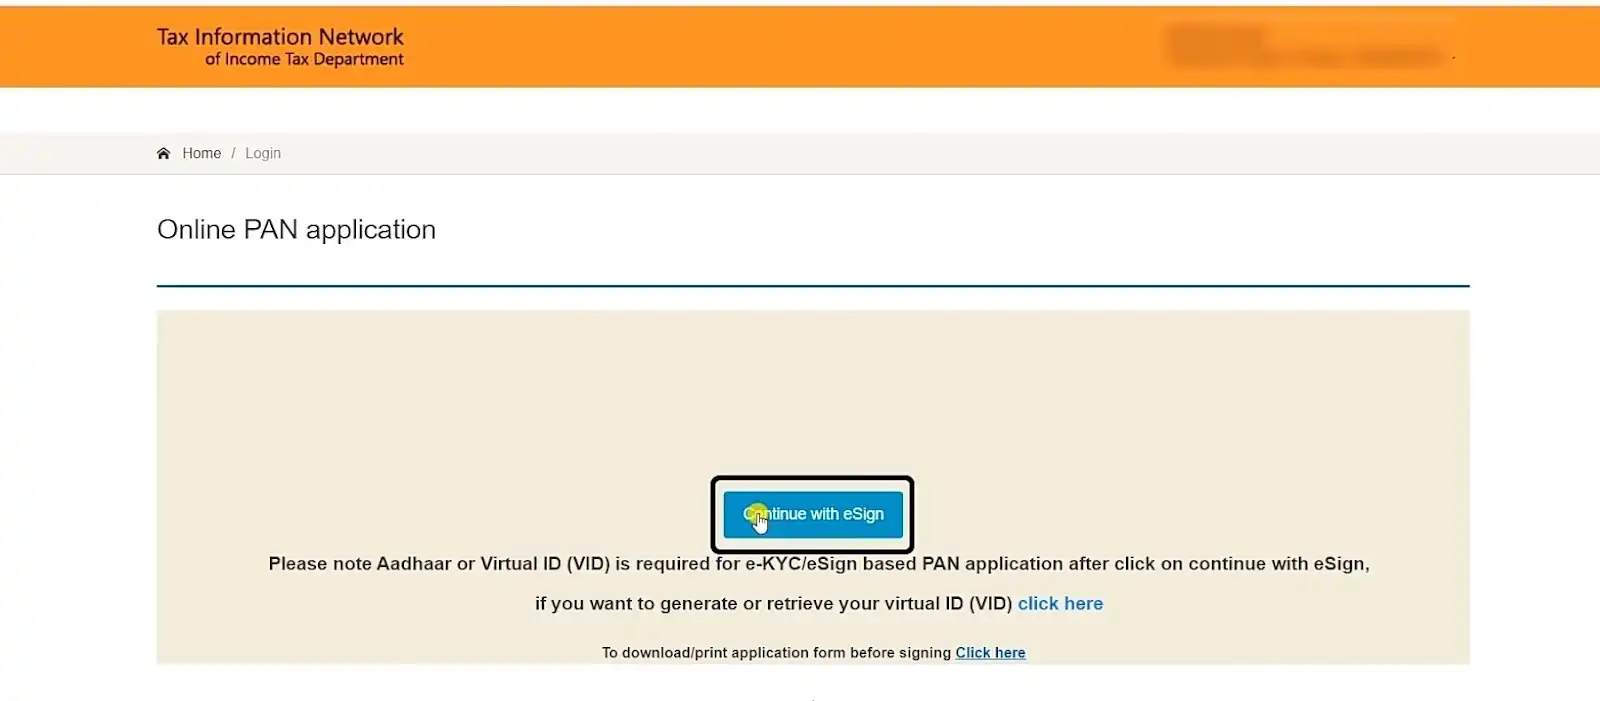Click the of Income Tax Department subtitle

304,60
